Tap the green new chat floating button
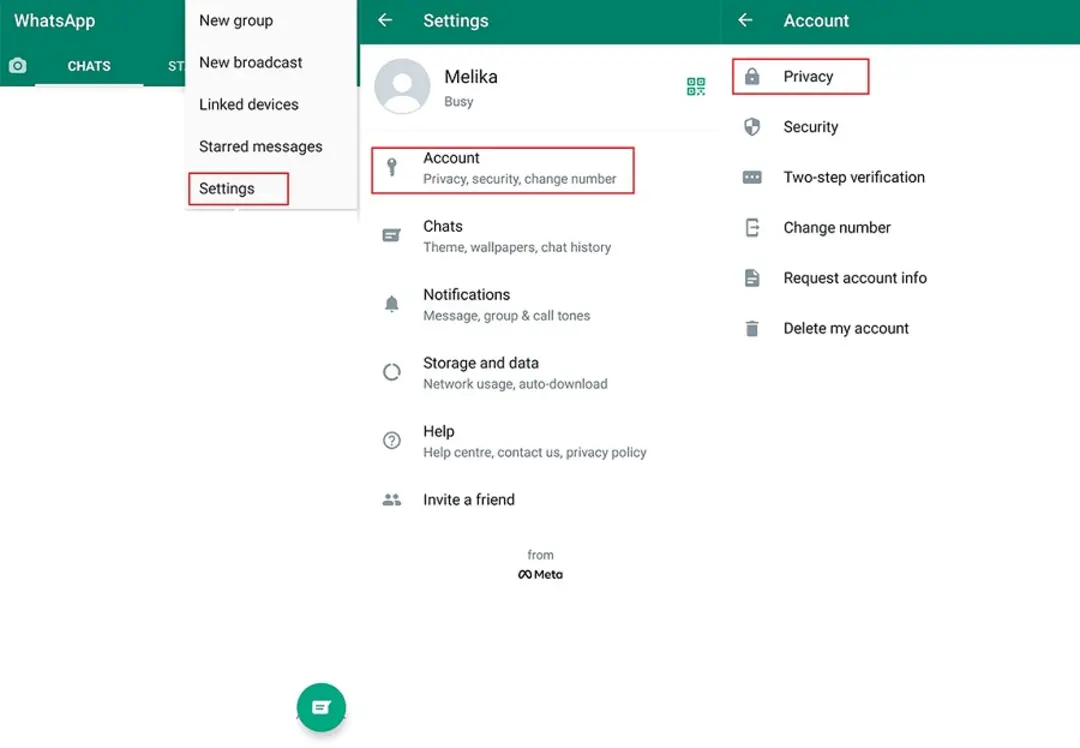This screenshot has width=1080, height=748. [321, 707]
